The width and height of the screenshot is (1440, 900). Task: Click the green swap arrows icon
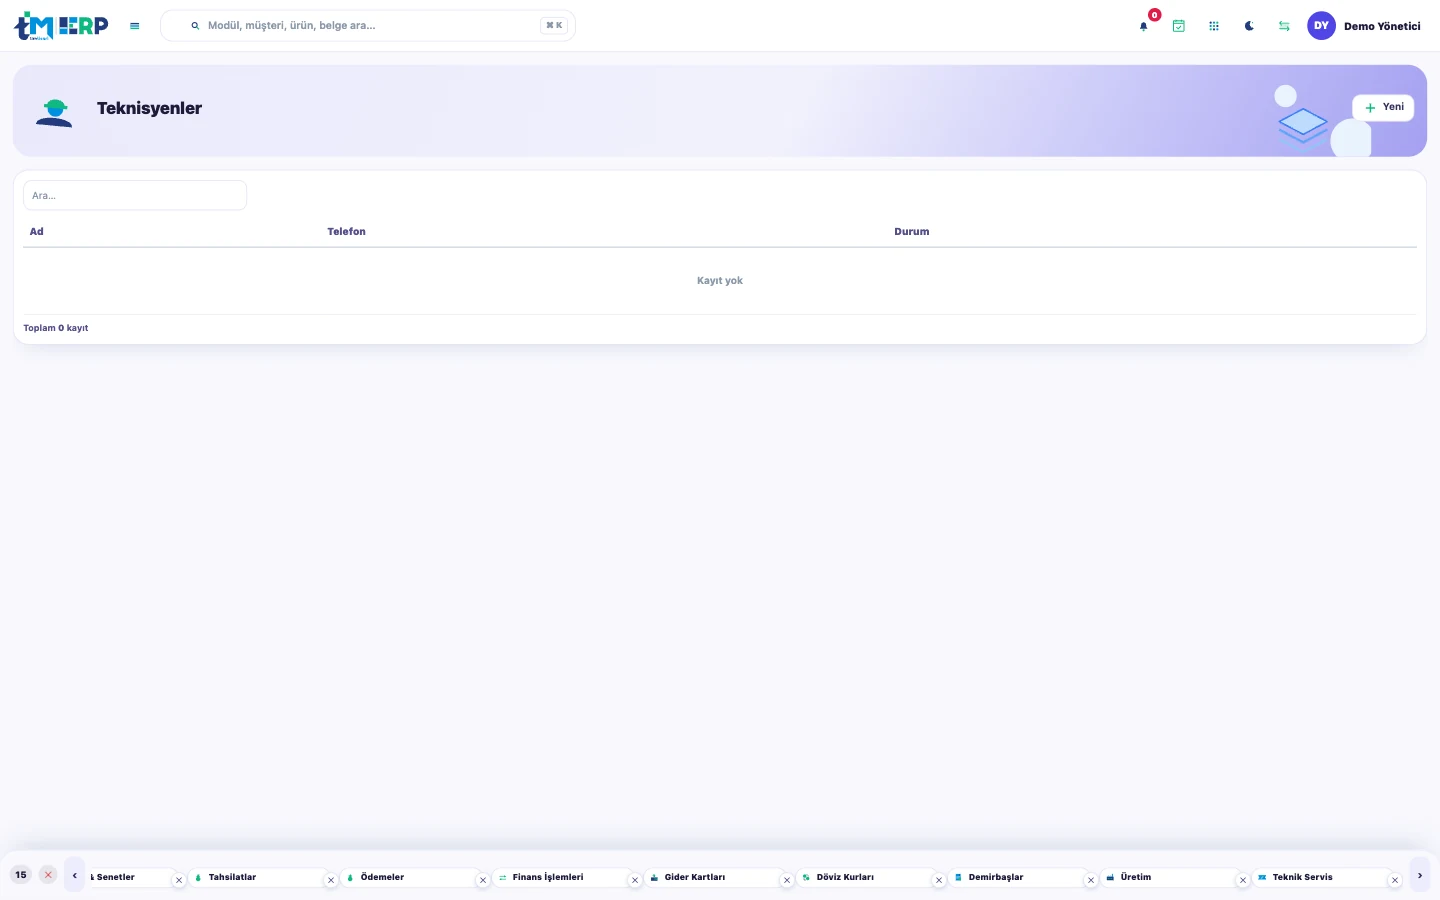(x=1284, y=26)
